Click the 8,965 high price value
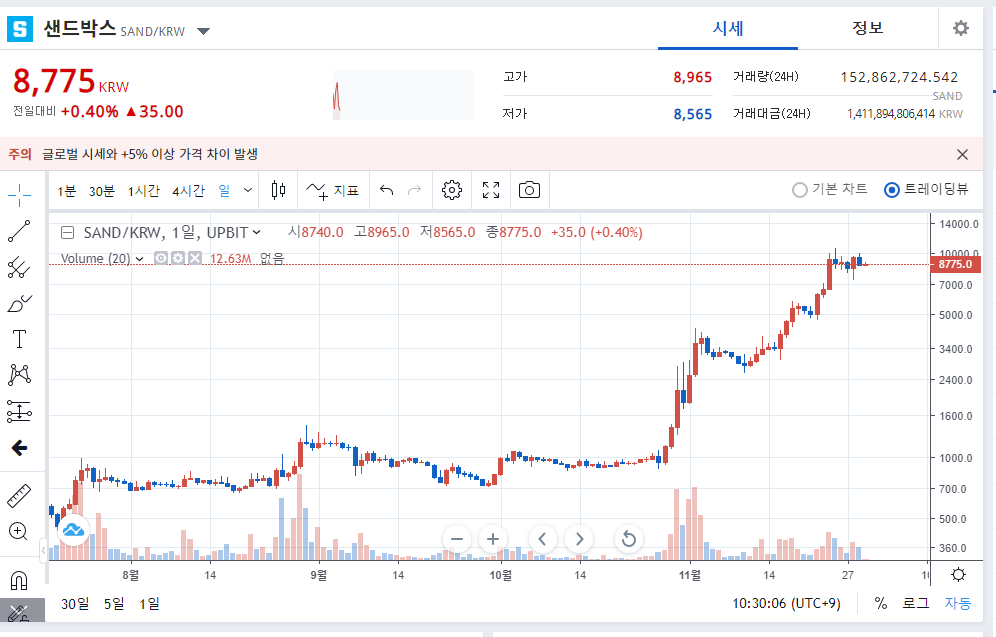The width and height of the screenshot is (996, 637). (x=692, y=77)
